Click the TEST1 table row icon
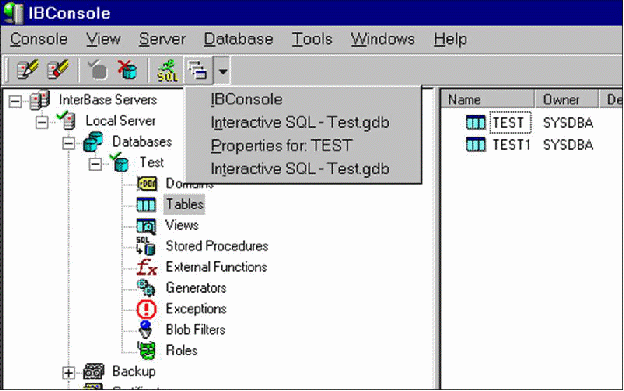The height and width of the screenshot is (391, 624). coord(476,144)
